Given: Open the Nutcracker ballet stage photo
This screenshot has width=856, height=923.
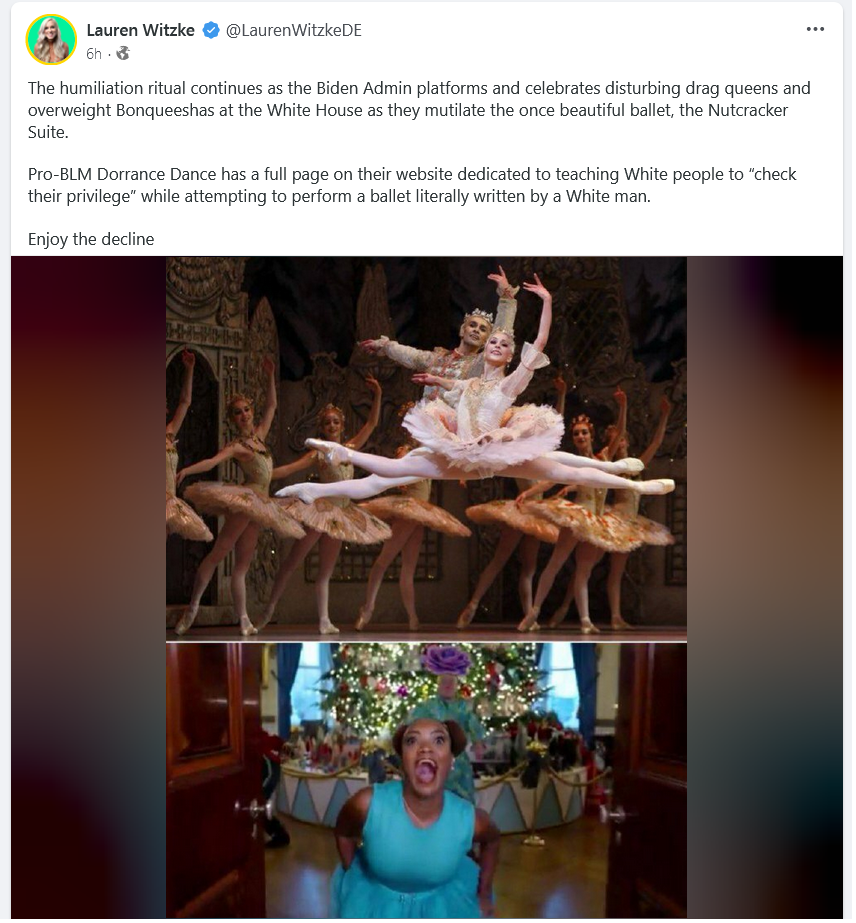Looking at the screenshot, I should pos(427,450).
